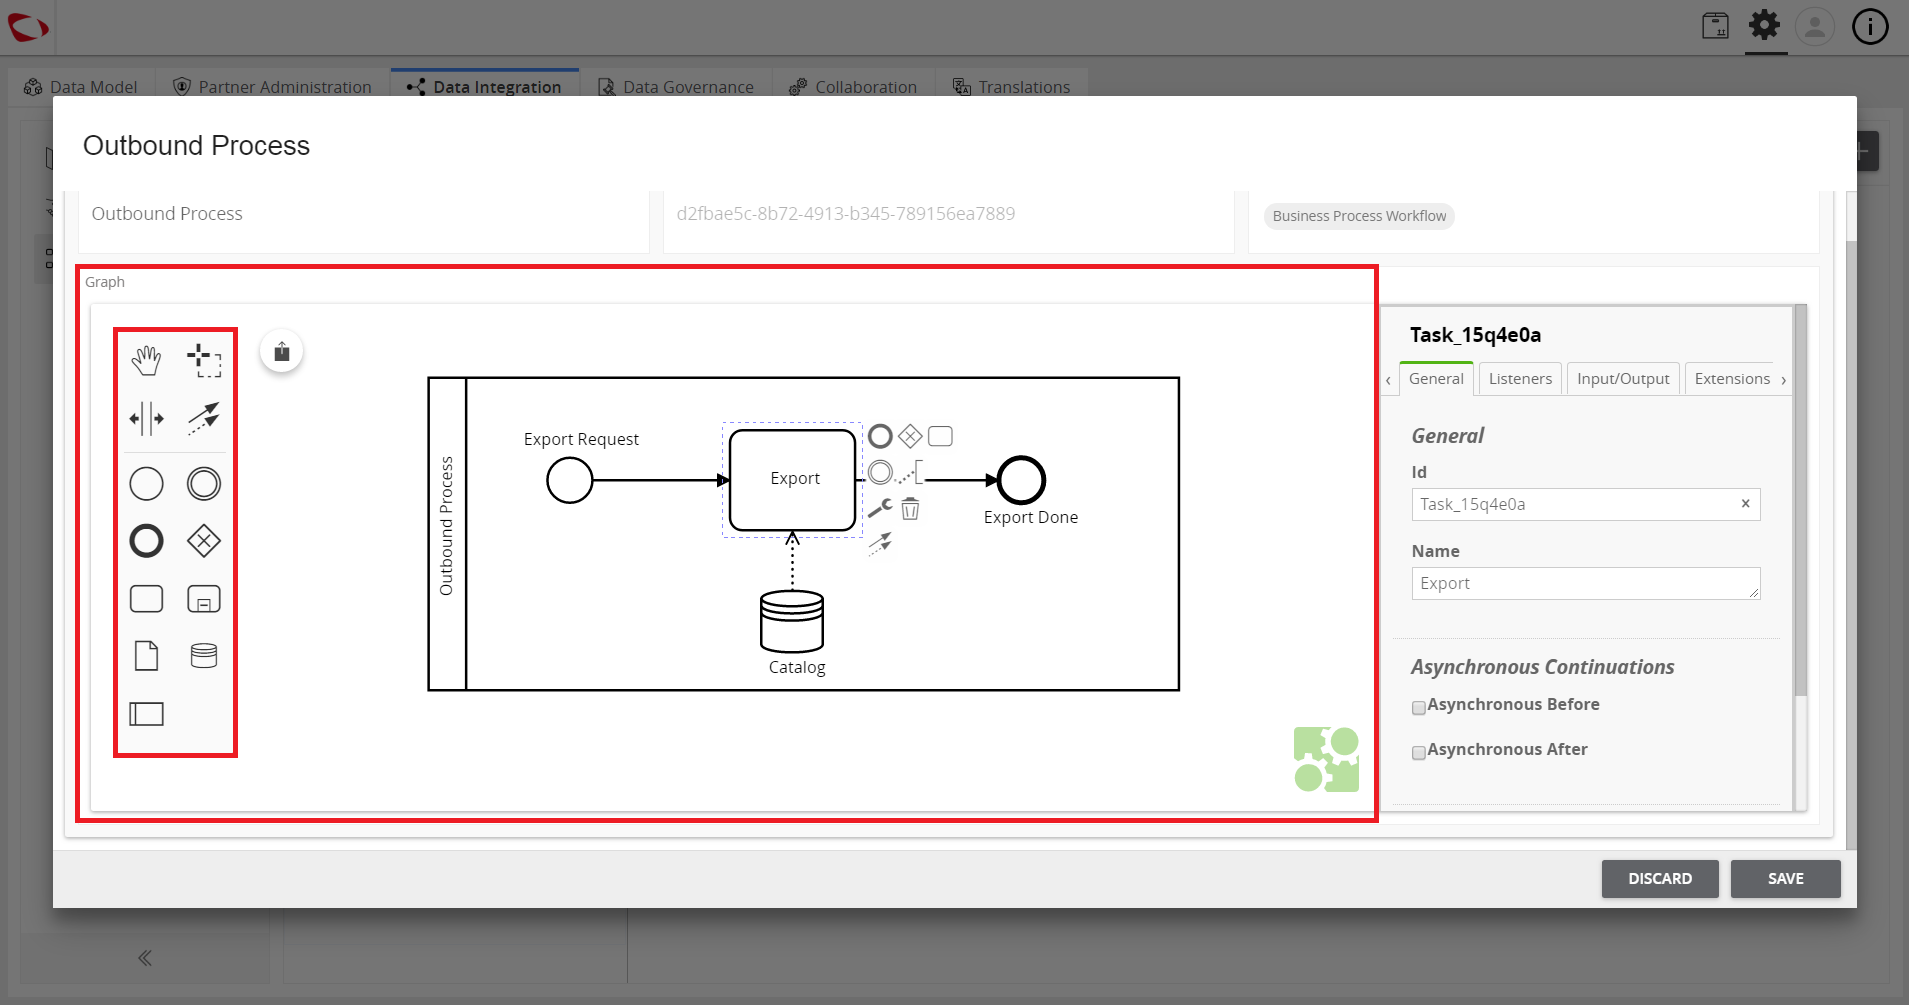Activate the global connect tool in palette

(204, 418)
